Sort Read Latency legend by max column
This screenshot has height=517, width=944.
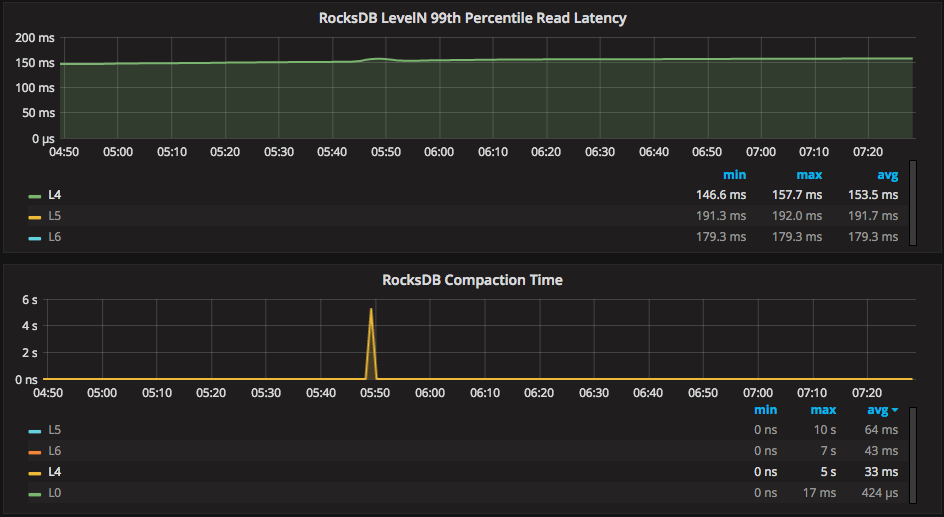point(809,175)
